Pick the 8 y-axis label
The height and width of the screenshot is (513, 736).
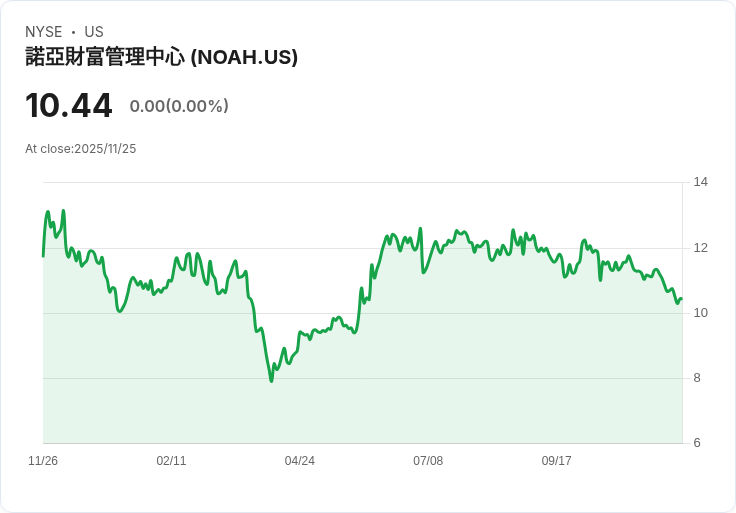(698, 378)
